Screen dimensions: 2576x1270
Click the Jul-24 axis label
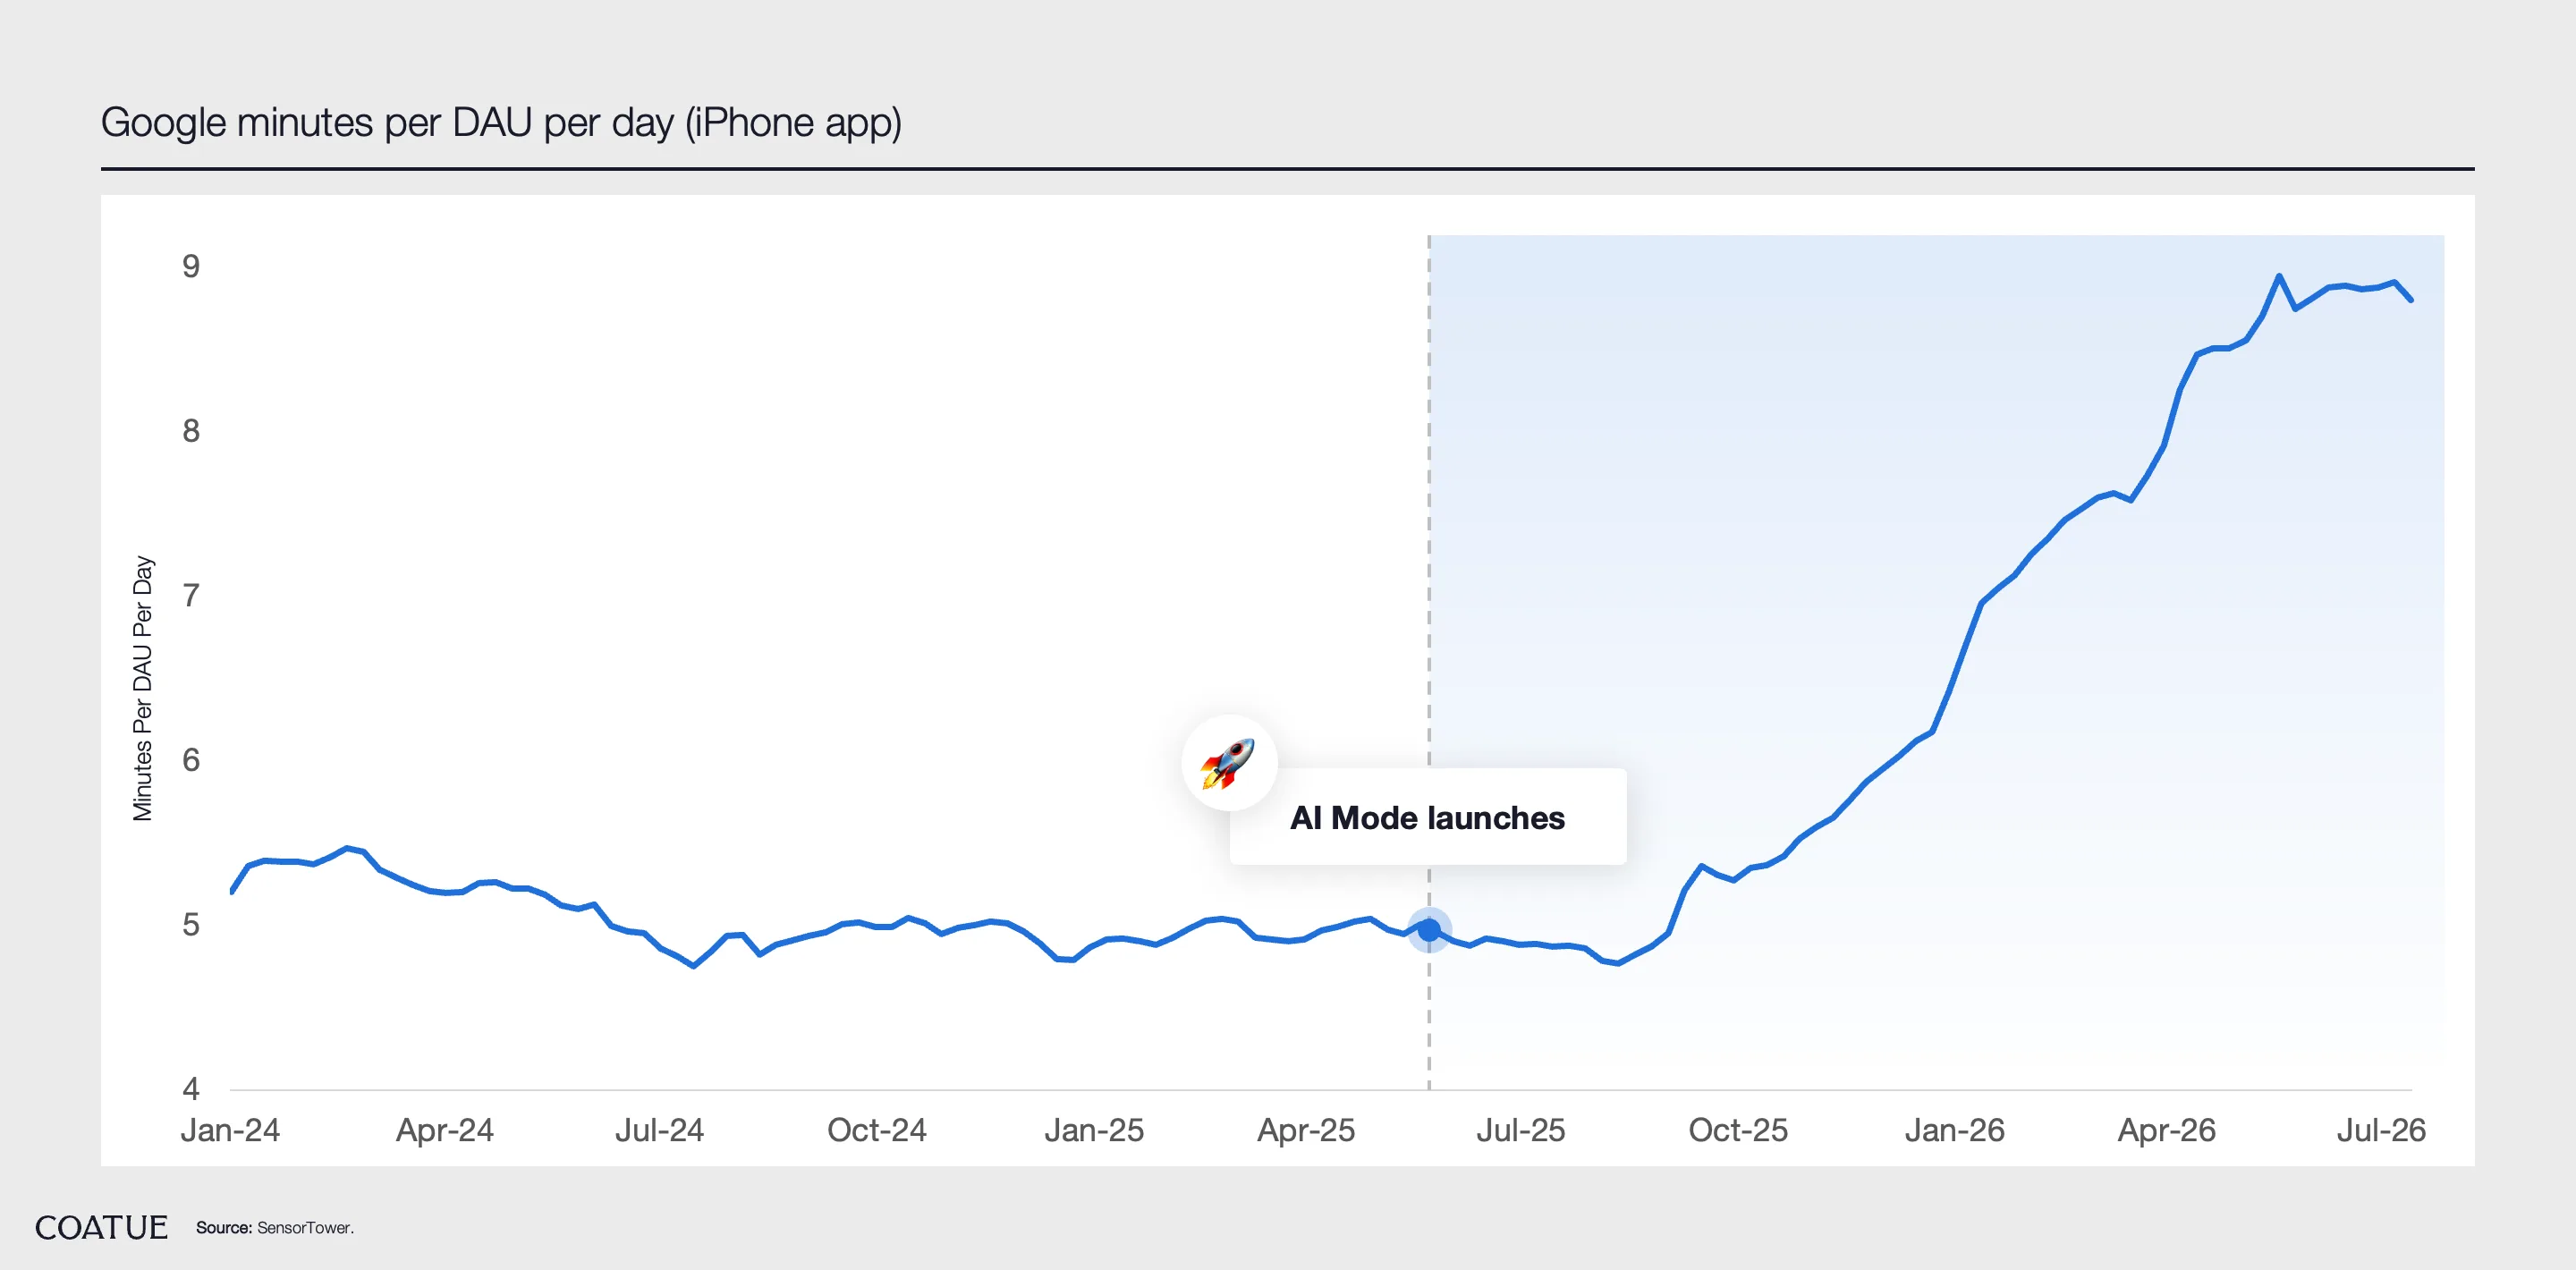click(x=660, y=1130)
